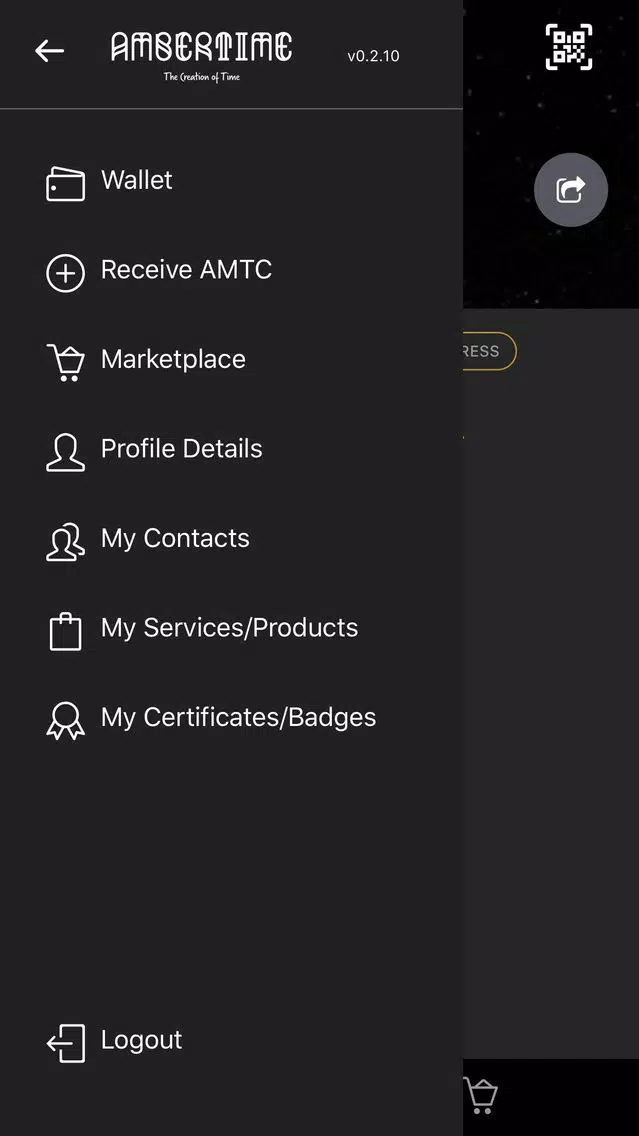Tap the back arrow icon

click(x=49, y=51)
